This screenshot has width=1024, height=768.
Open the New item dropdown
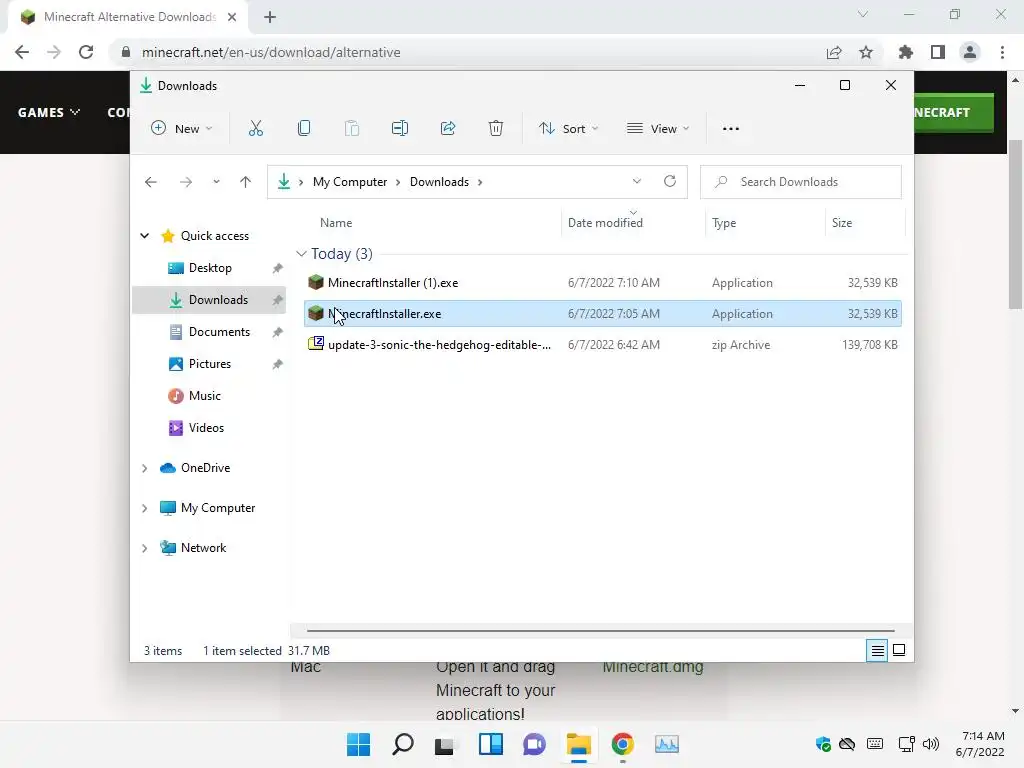click(182, 129)
